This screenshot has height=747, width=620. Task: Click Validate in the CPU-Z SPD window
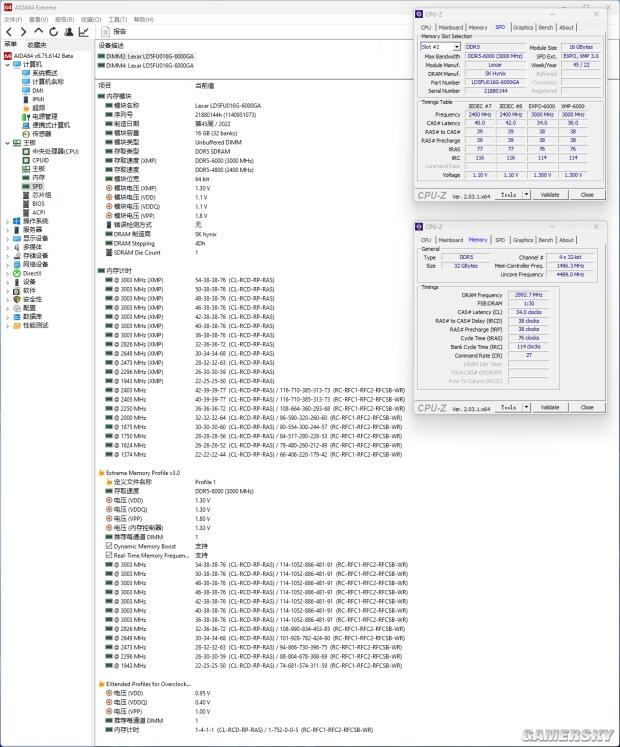[550, 195]
